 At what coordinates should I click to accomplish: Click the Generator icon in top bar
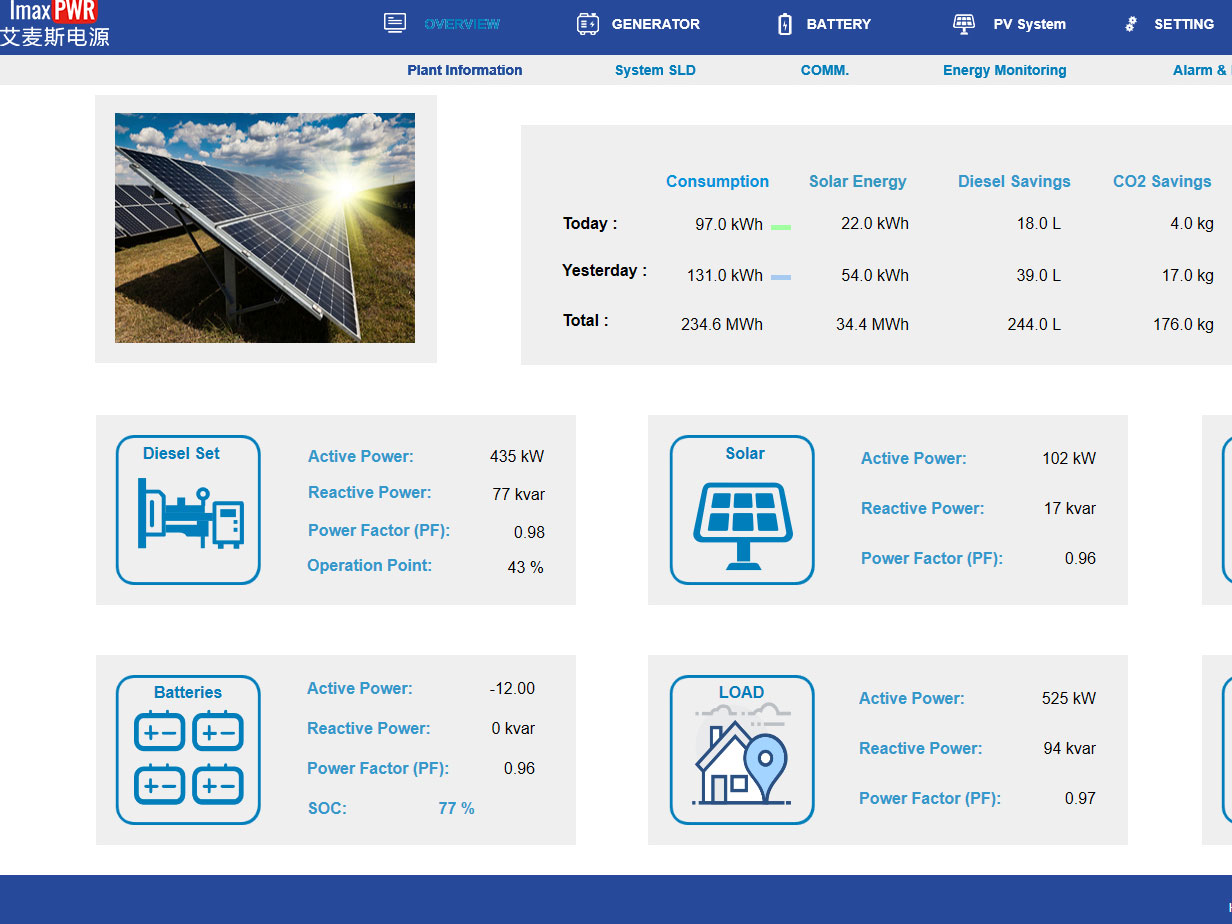click(x=588, y=24)
